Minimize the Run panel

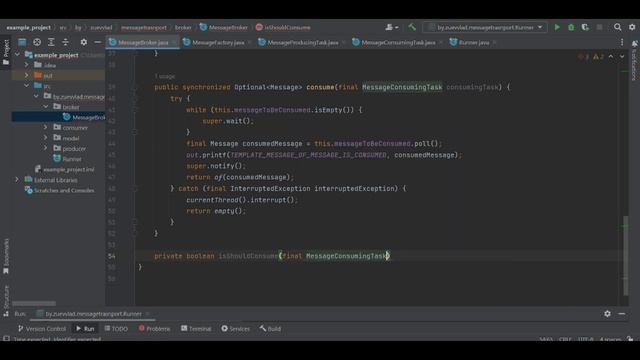coord(622,314)
